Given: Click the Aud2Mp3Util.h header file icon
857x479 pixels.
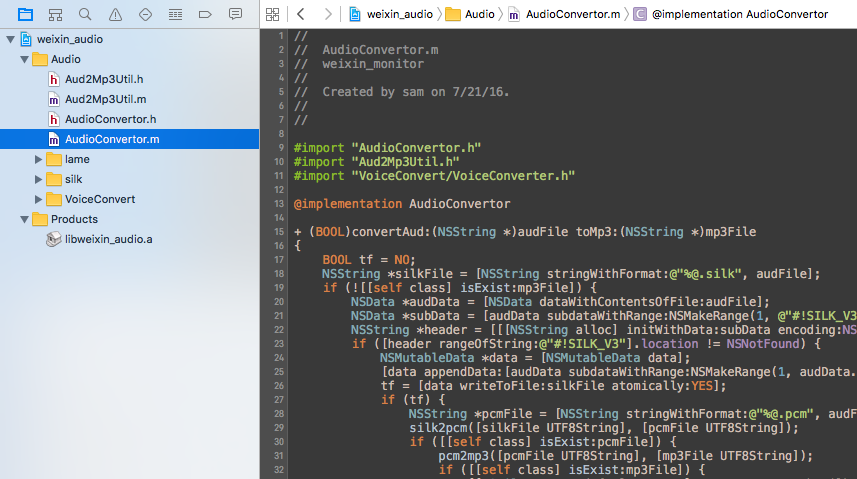Looking at the screenshot, I should pyautogui.click(x=54, y=79).
